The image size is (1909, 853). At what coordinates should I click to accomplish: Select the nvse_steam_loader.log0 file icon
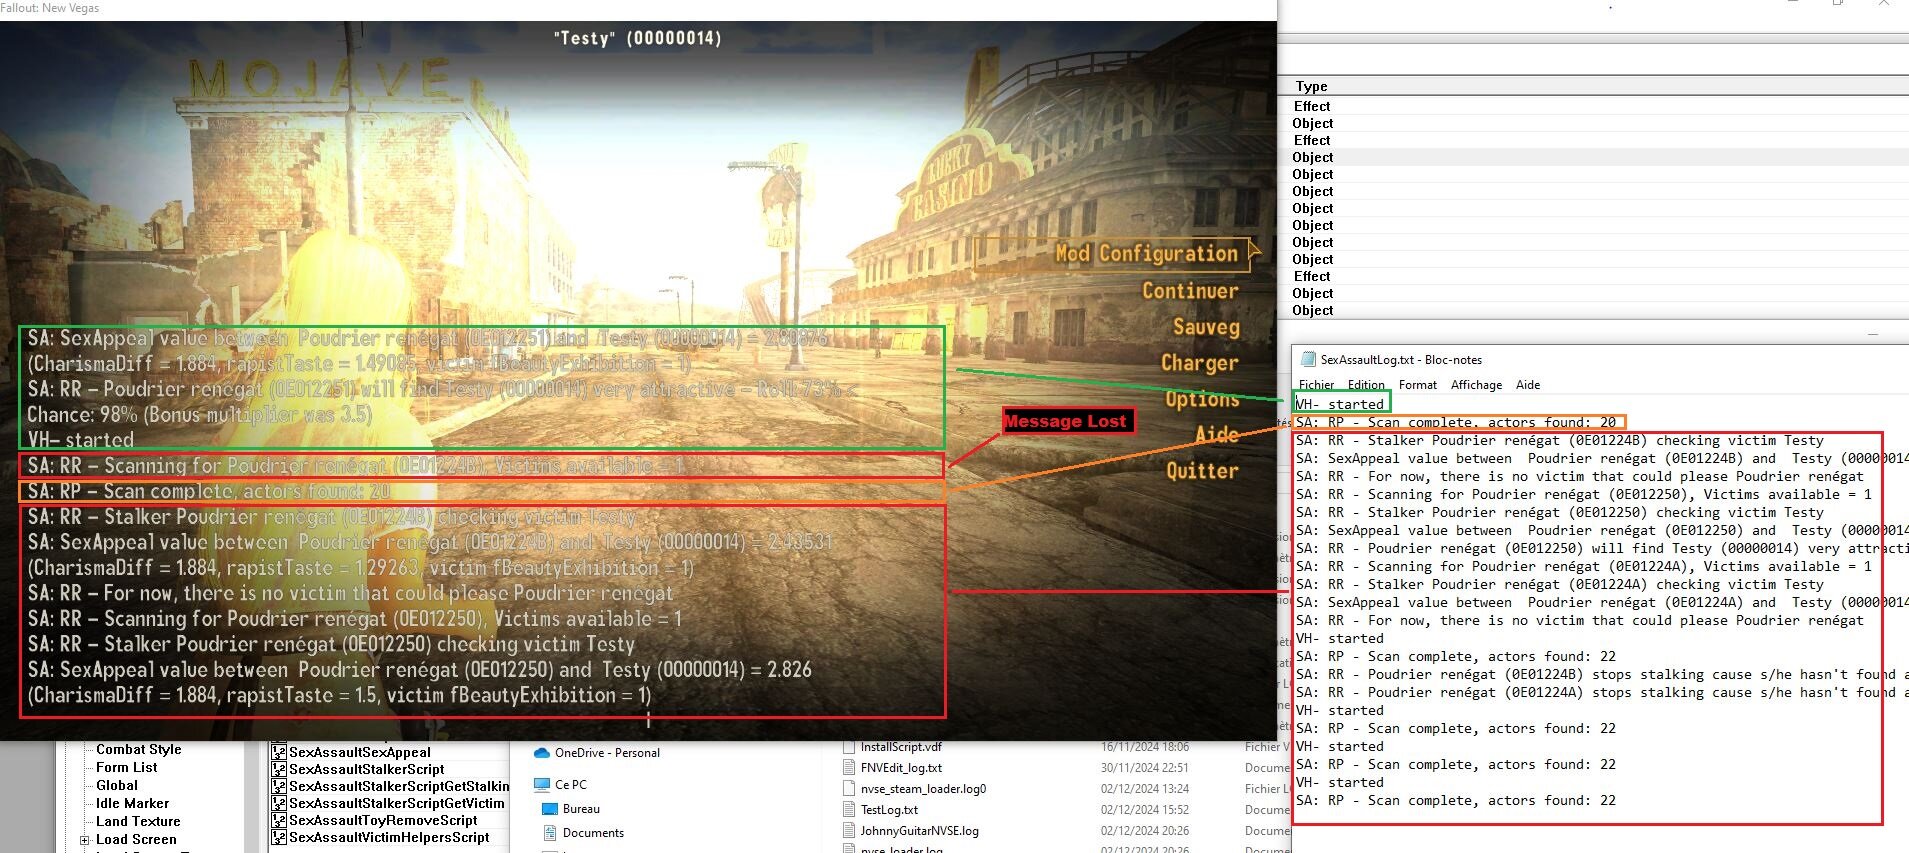(849, 789)
